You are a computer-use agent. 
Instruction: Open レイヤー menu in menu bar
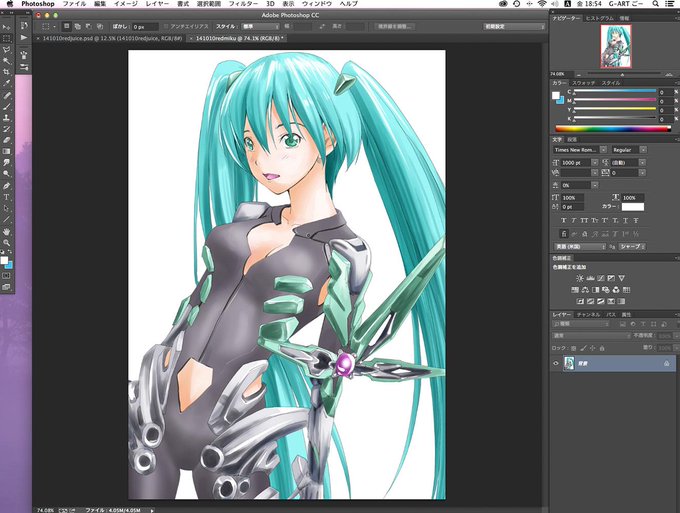[157, 4]
